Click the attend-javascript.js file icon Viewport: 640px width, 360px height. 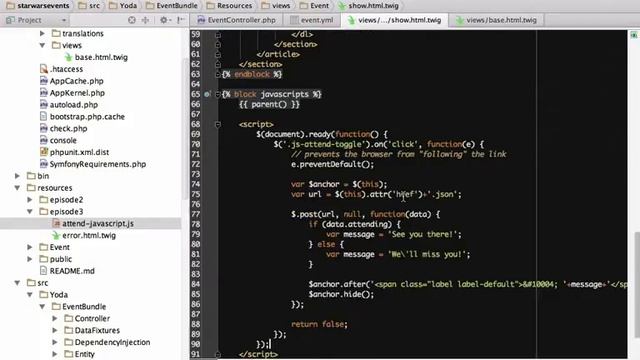[56, 223]
